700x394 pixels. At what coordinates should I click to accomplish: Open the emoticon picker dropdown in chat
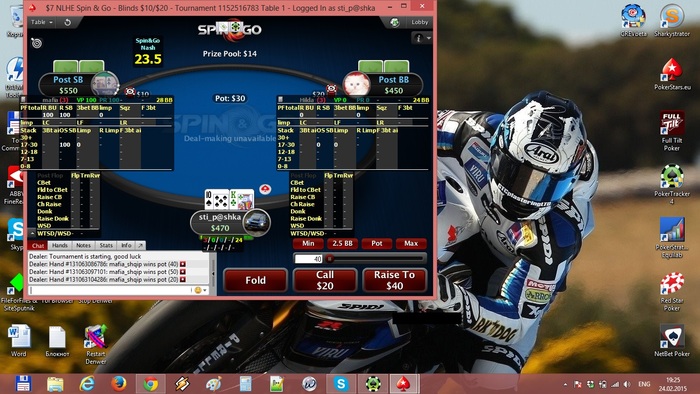coord(201,290)
